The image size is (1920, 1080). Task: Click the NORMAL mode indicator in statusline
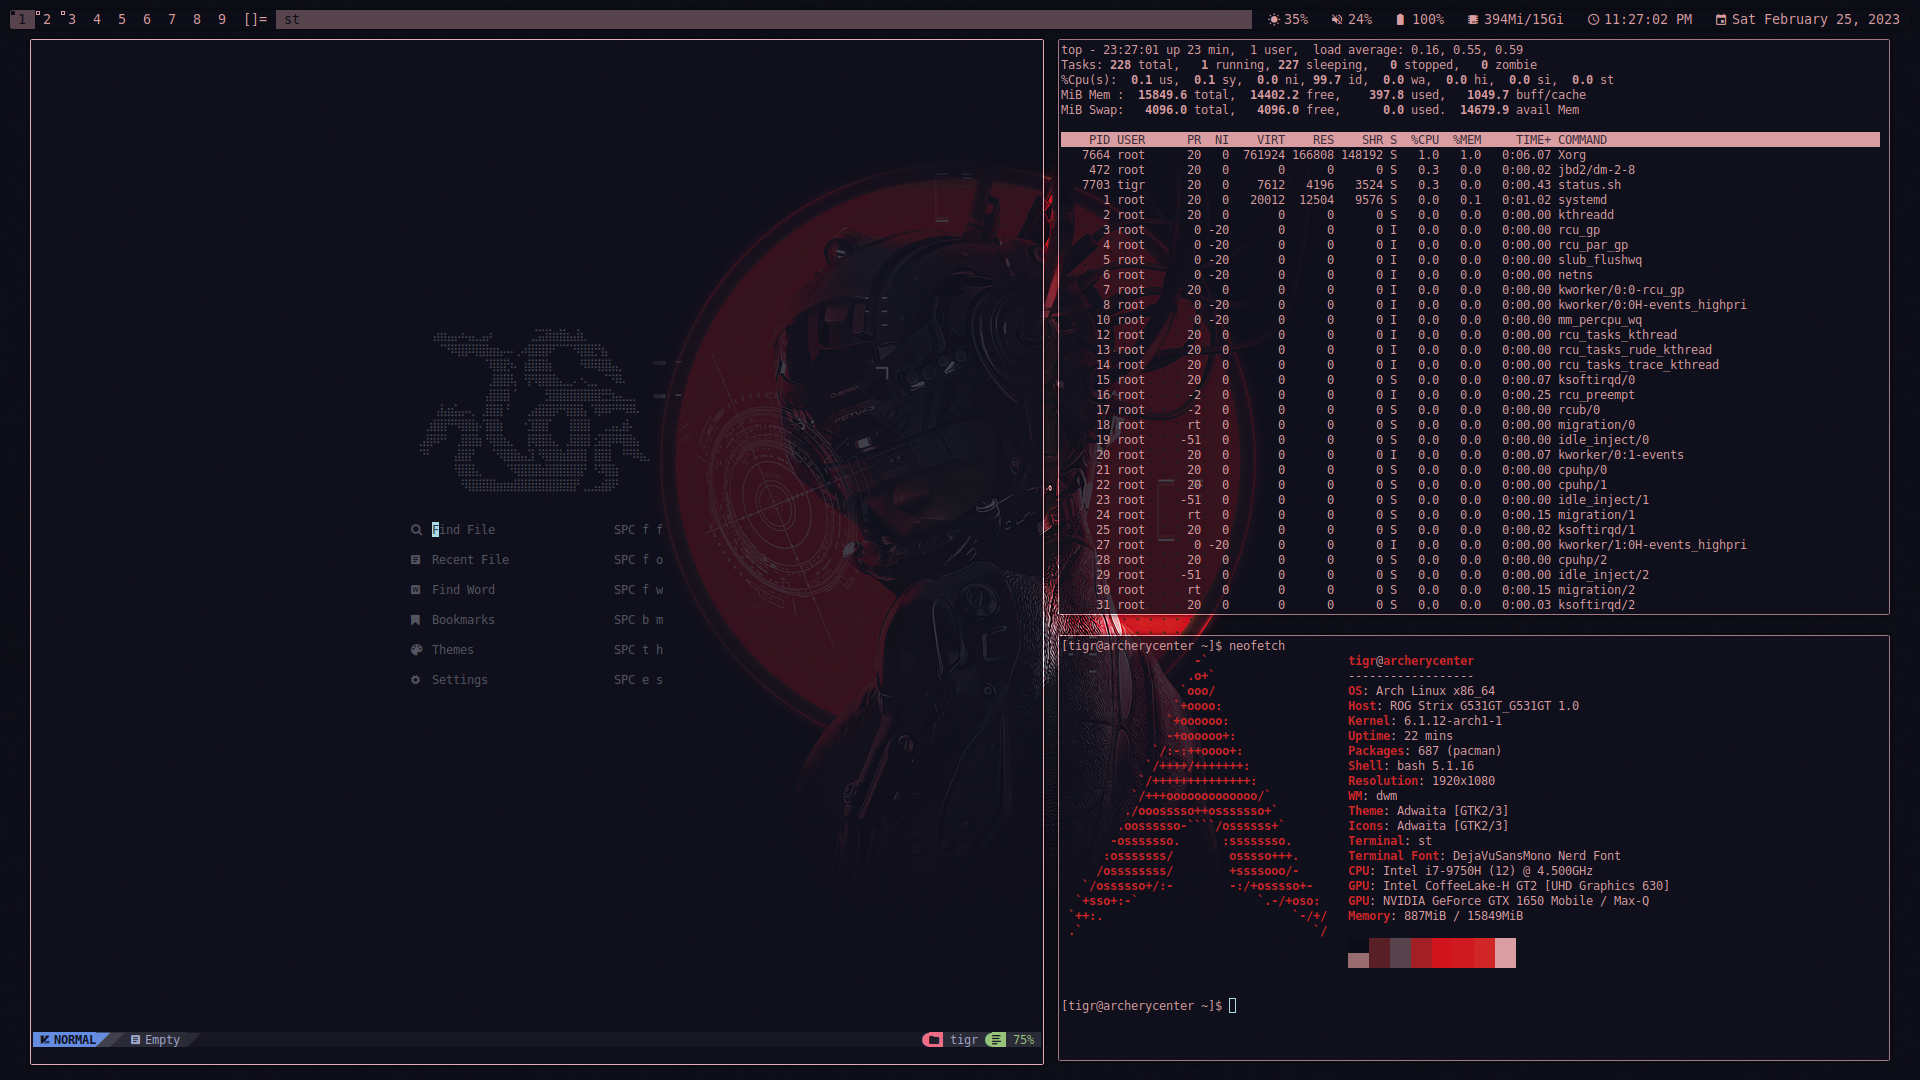click(x=68, y=1040)
